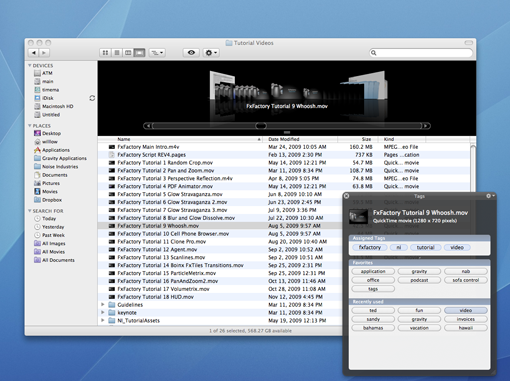Open the Tags panel gear menu
The image size is (510, 381).
pos(490,196)
